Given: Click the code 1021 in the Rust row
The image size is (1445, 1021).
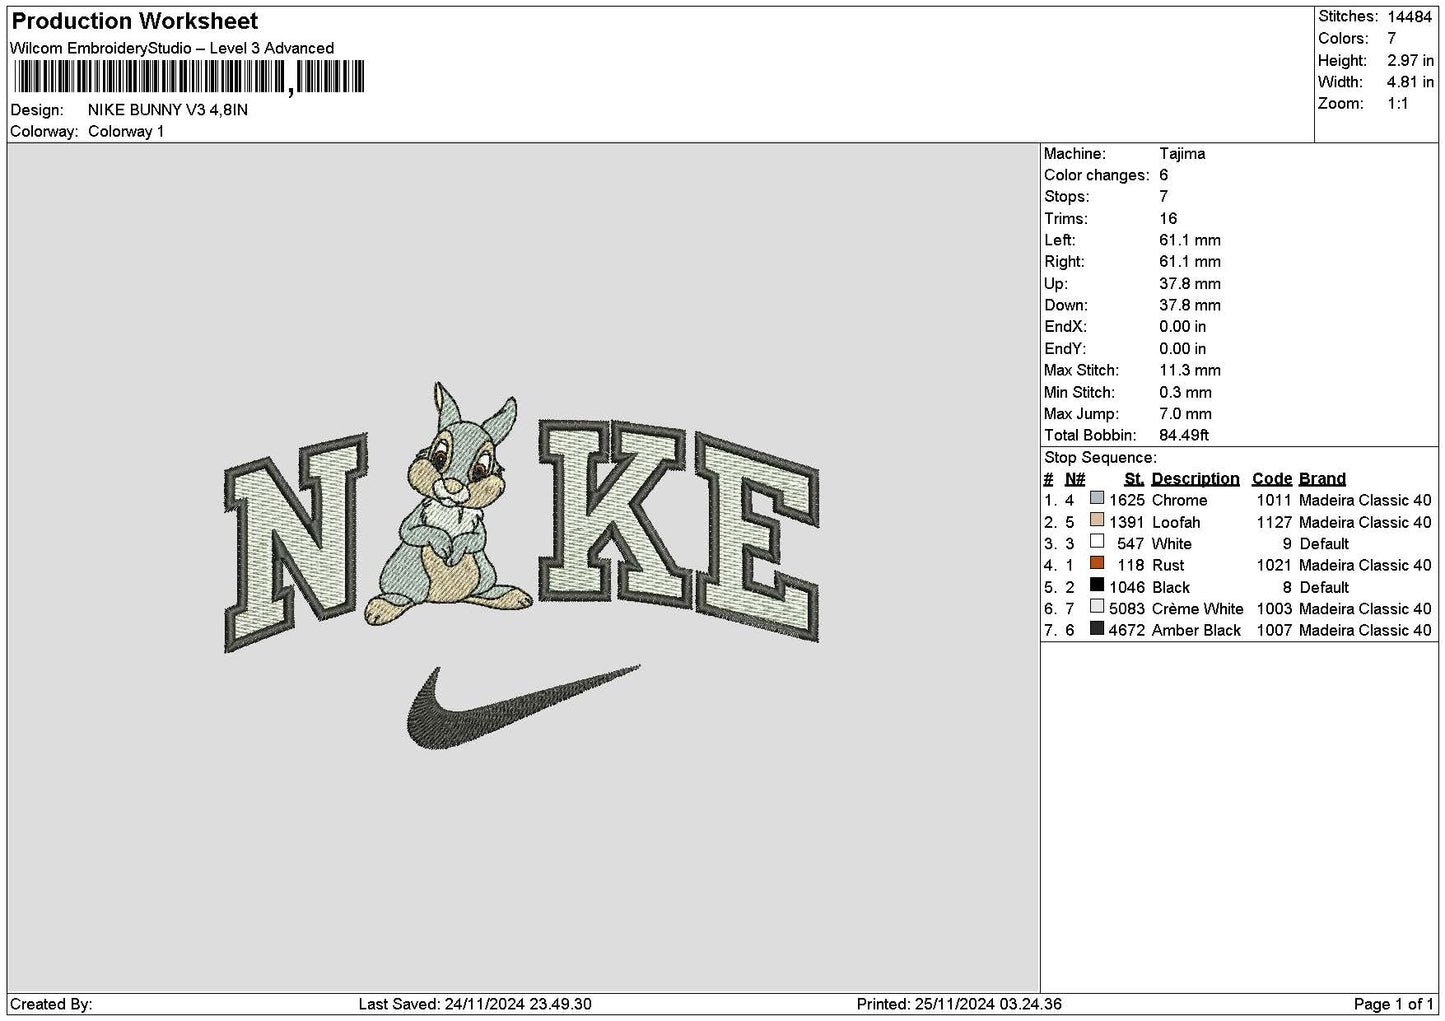Looking at the screenshot, I should 1274,565.
